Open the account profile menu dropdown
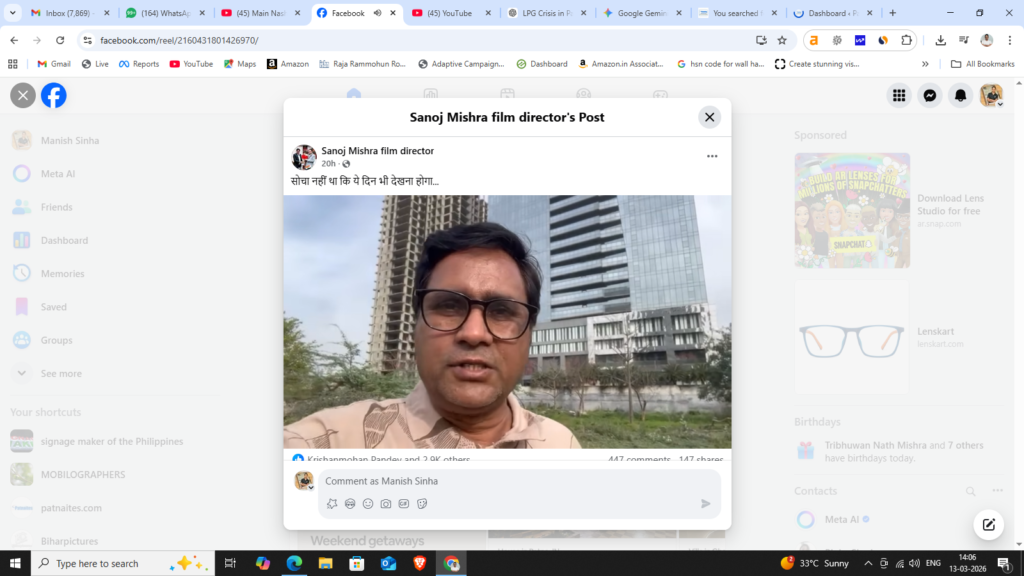This screenshot has width=1024, height=576. (991, 95)
